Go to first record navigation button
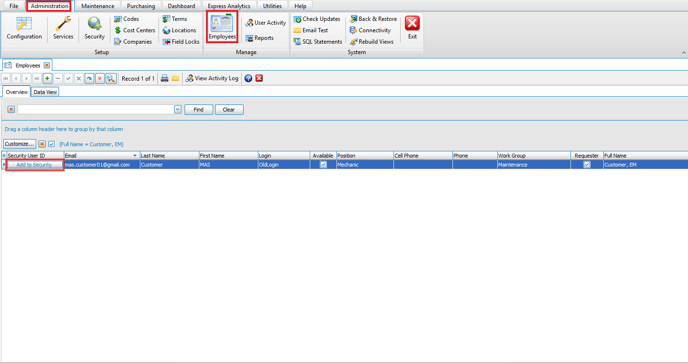The image size is (688, 363). tap(6, 79)
